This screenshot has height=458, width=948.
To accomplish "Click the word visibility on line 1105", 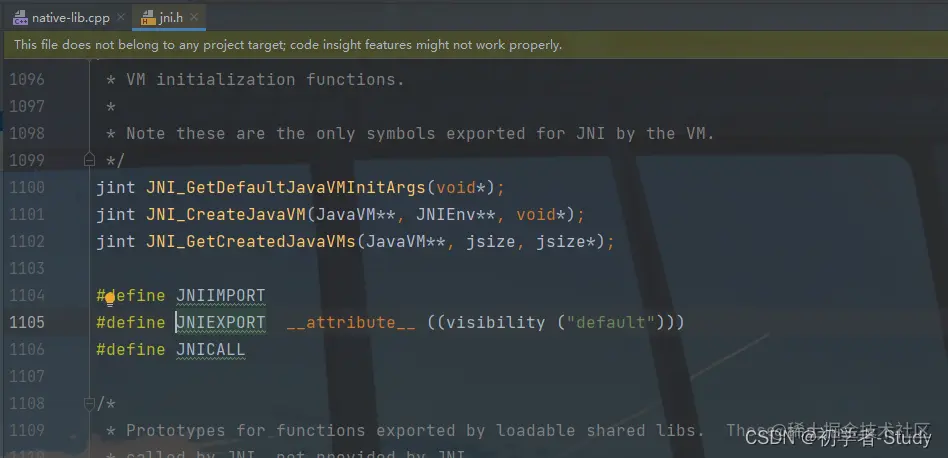I will point(495,323).
